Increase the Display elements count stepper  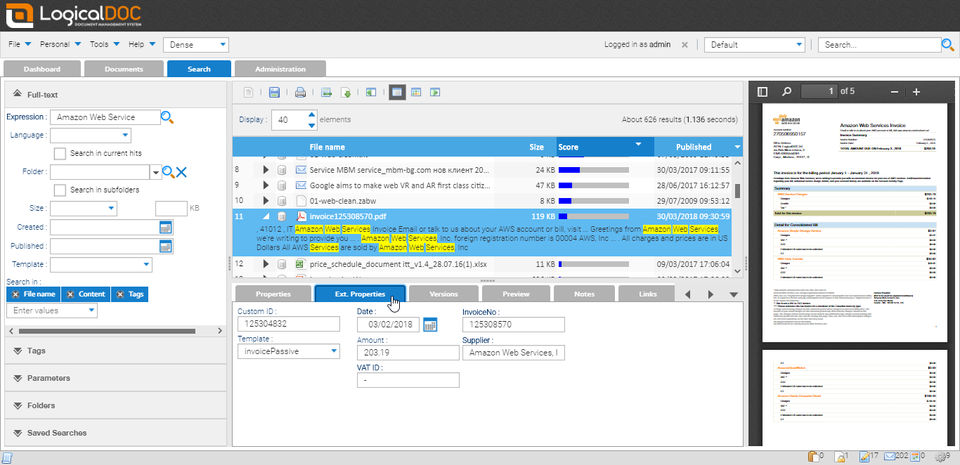pos(312,114)
